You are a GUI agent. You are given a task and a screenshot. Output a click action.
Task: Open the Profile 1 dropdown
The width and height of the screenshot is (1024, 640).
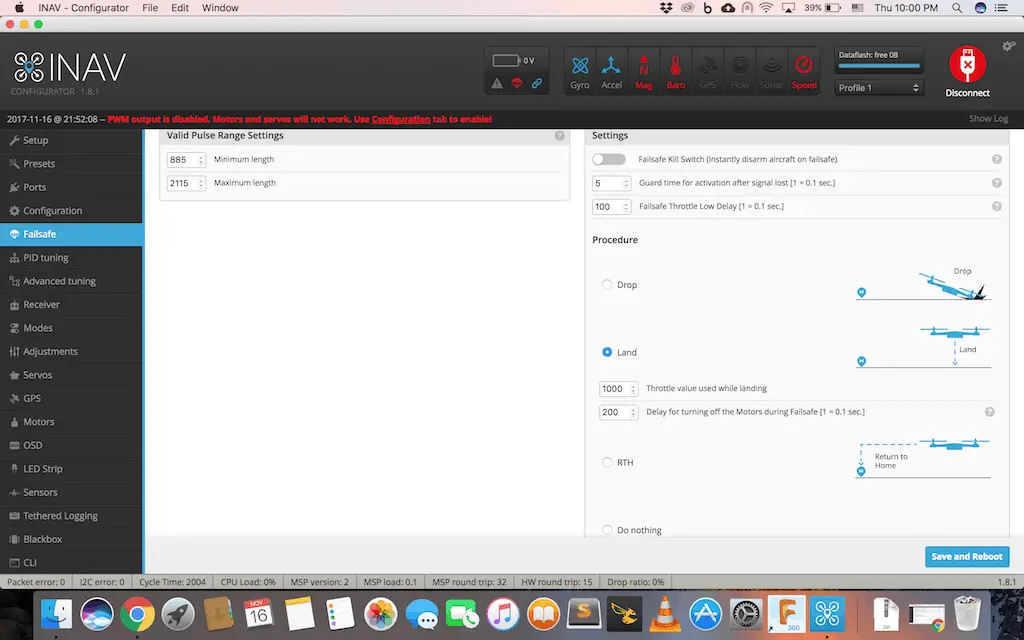[x=878, y=88]
